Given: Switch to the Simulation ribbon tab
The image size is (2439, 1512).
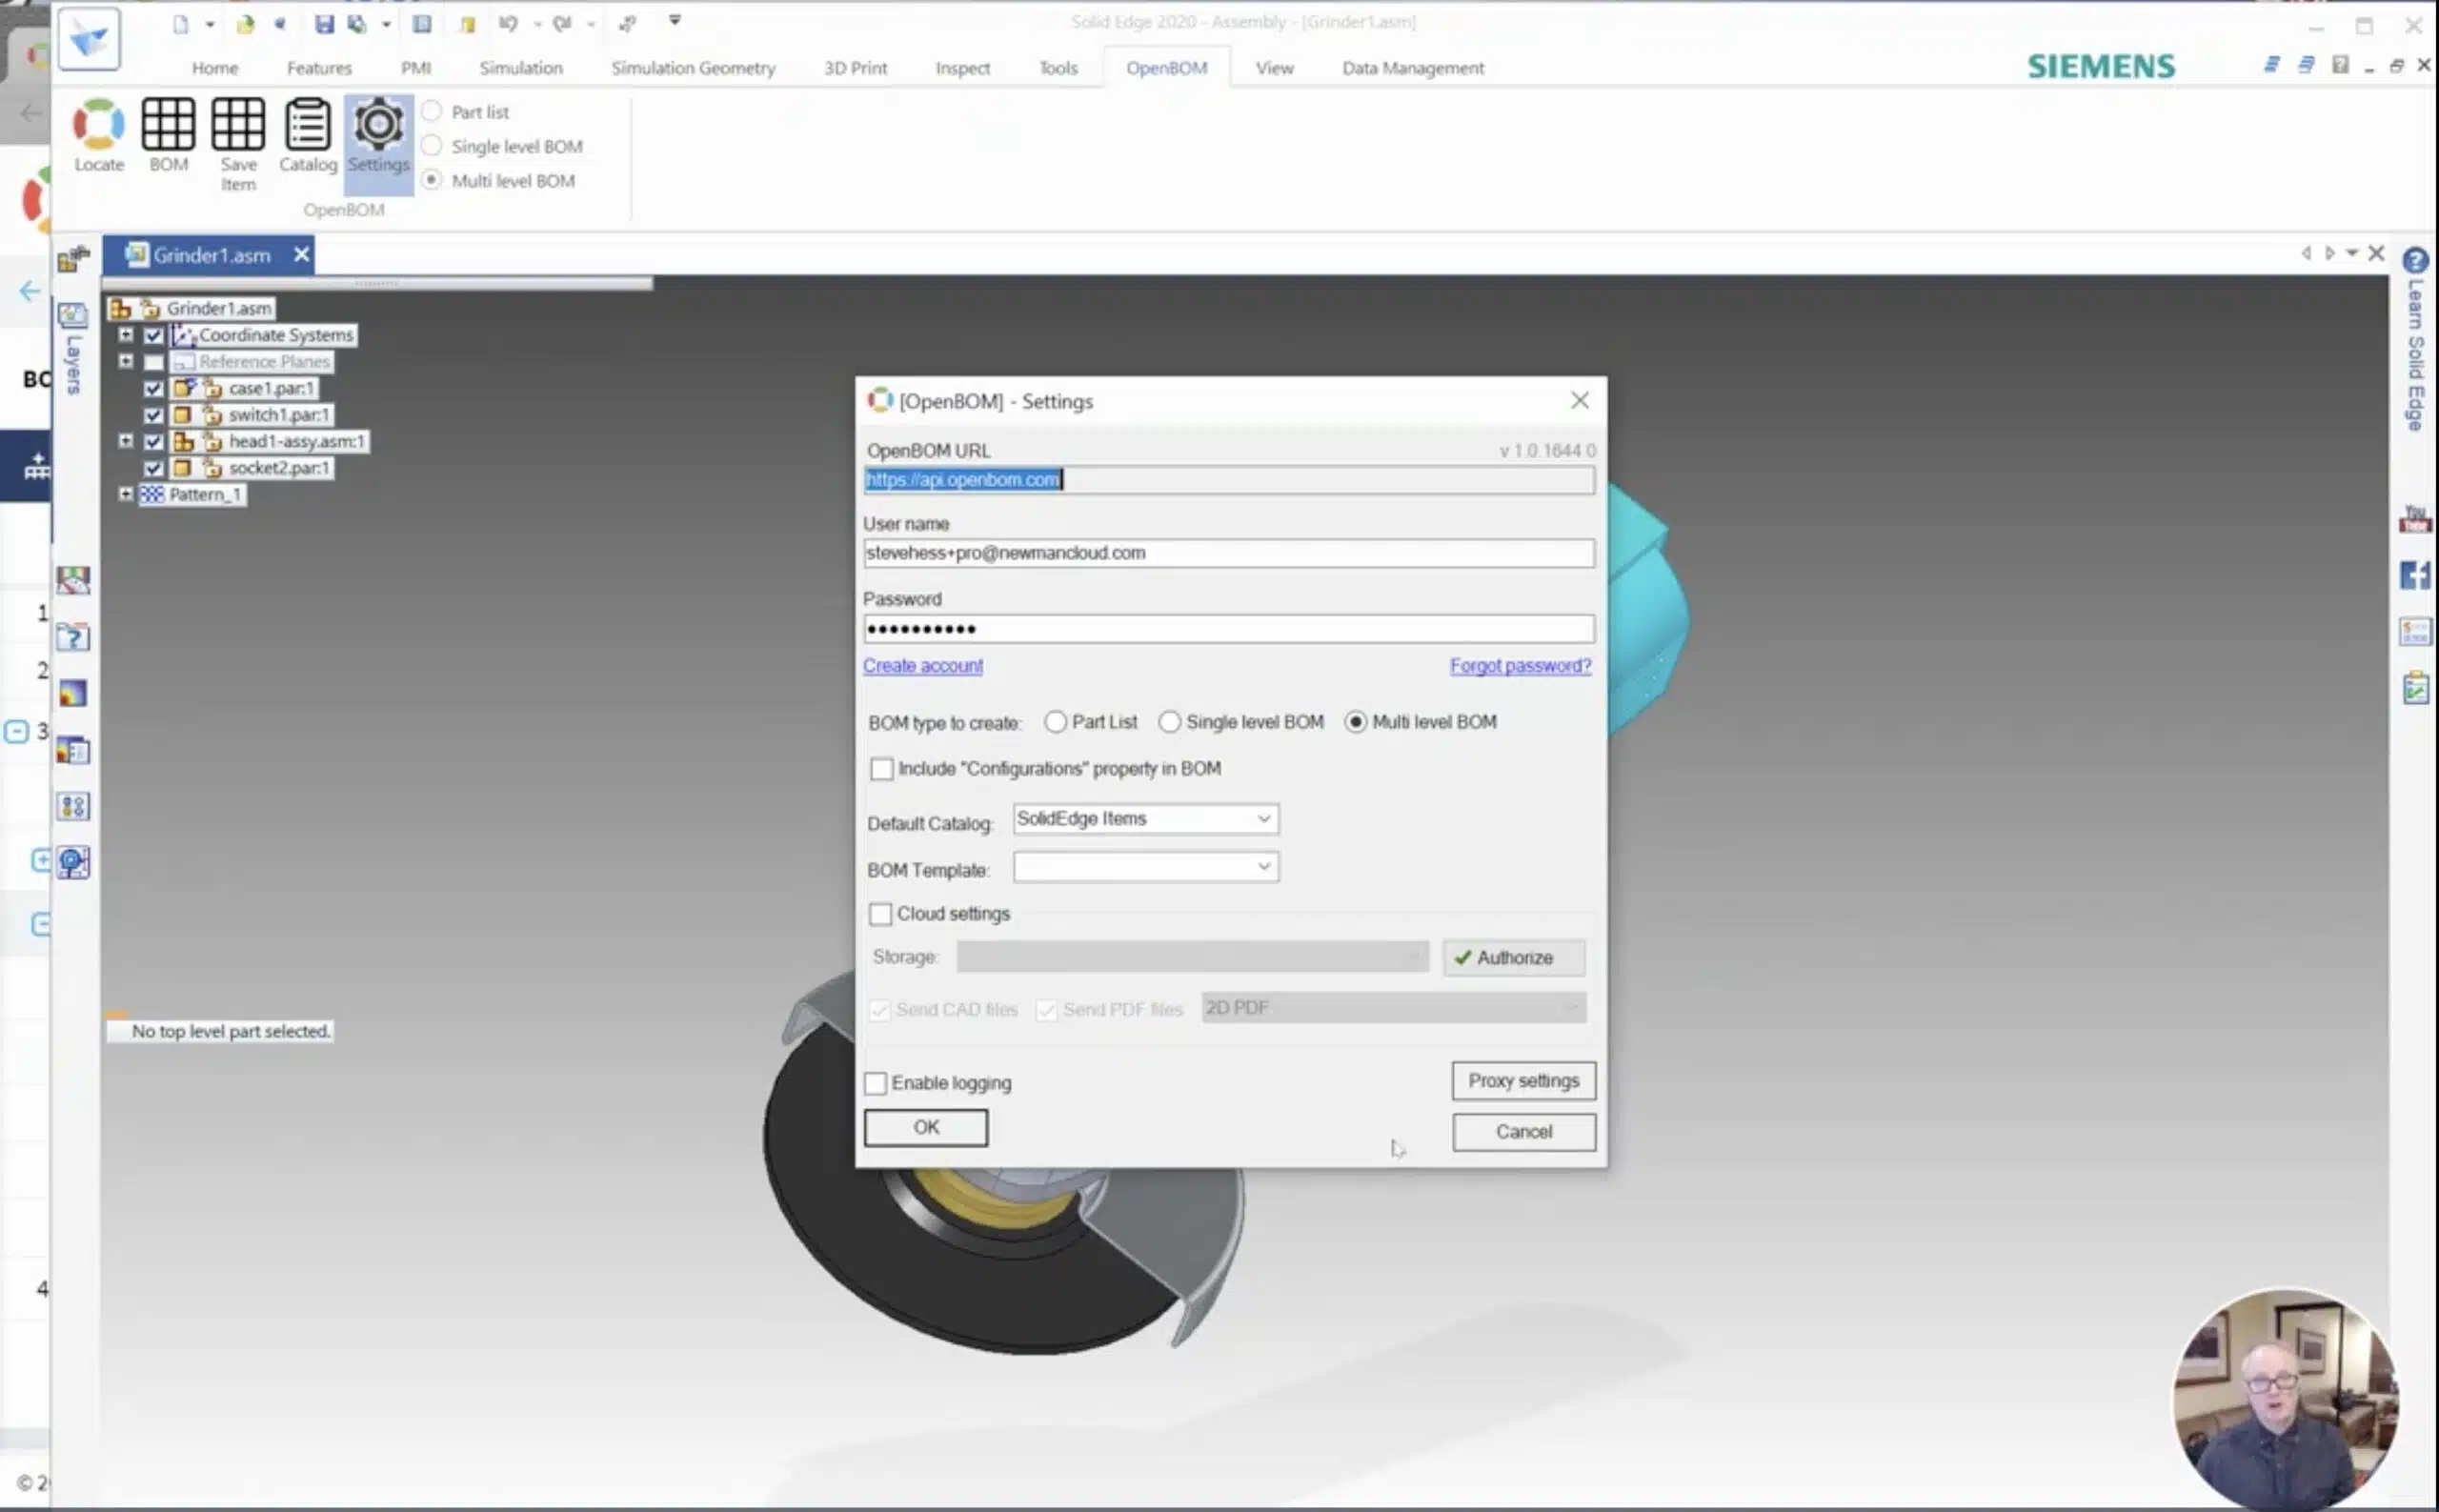Looking at the screenshot, I should [521, 68].
